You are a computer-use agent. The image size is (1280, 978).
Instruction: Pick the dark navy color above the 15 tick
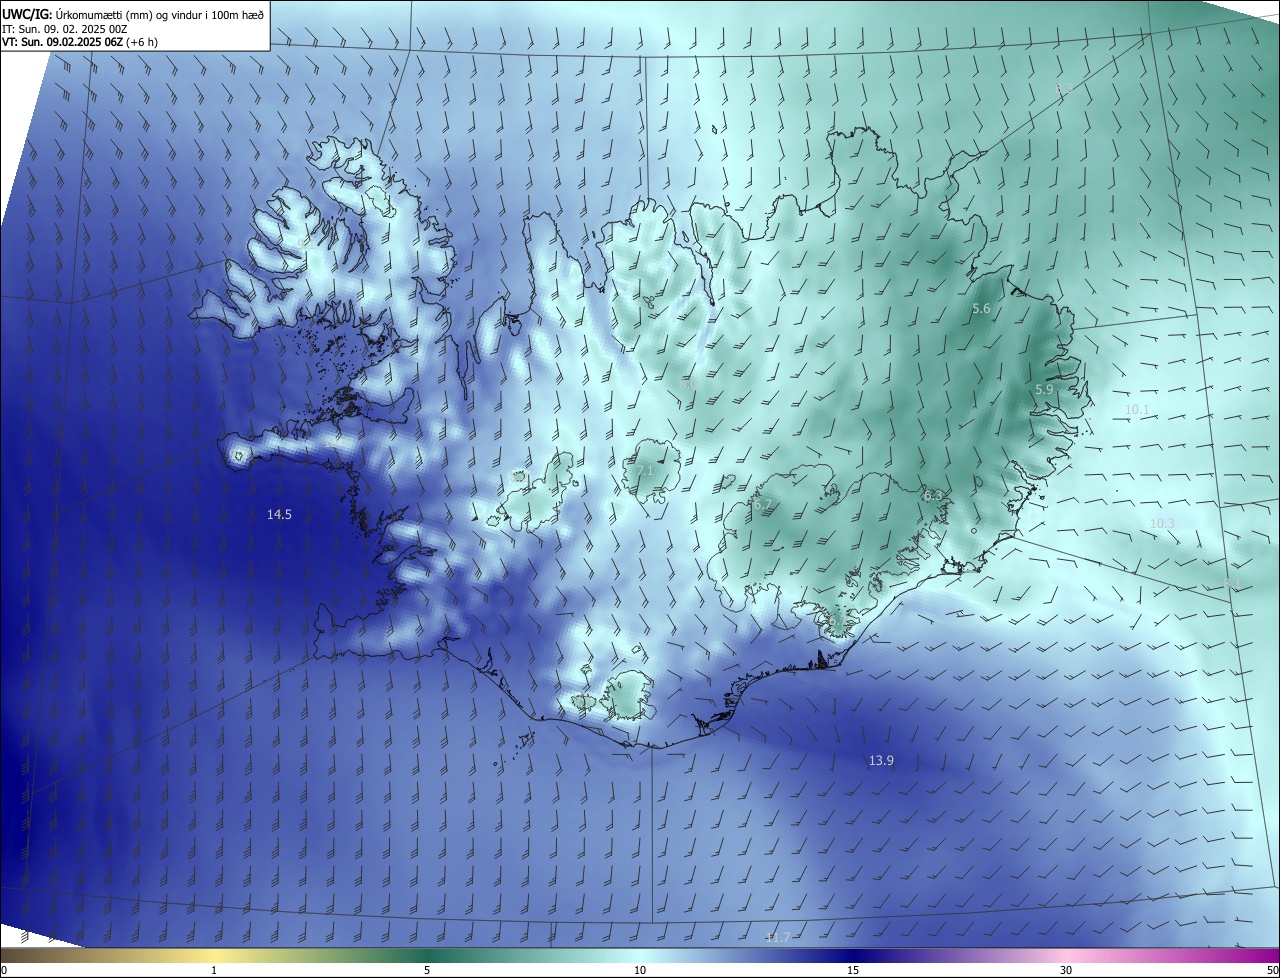click(853, 956)
